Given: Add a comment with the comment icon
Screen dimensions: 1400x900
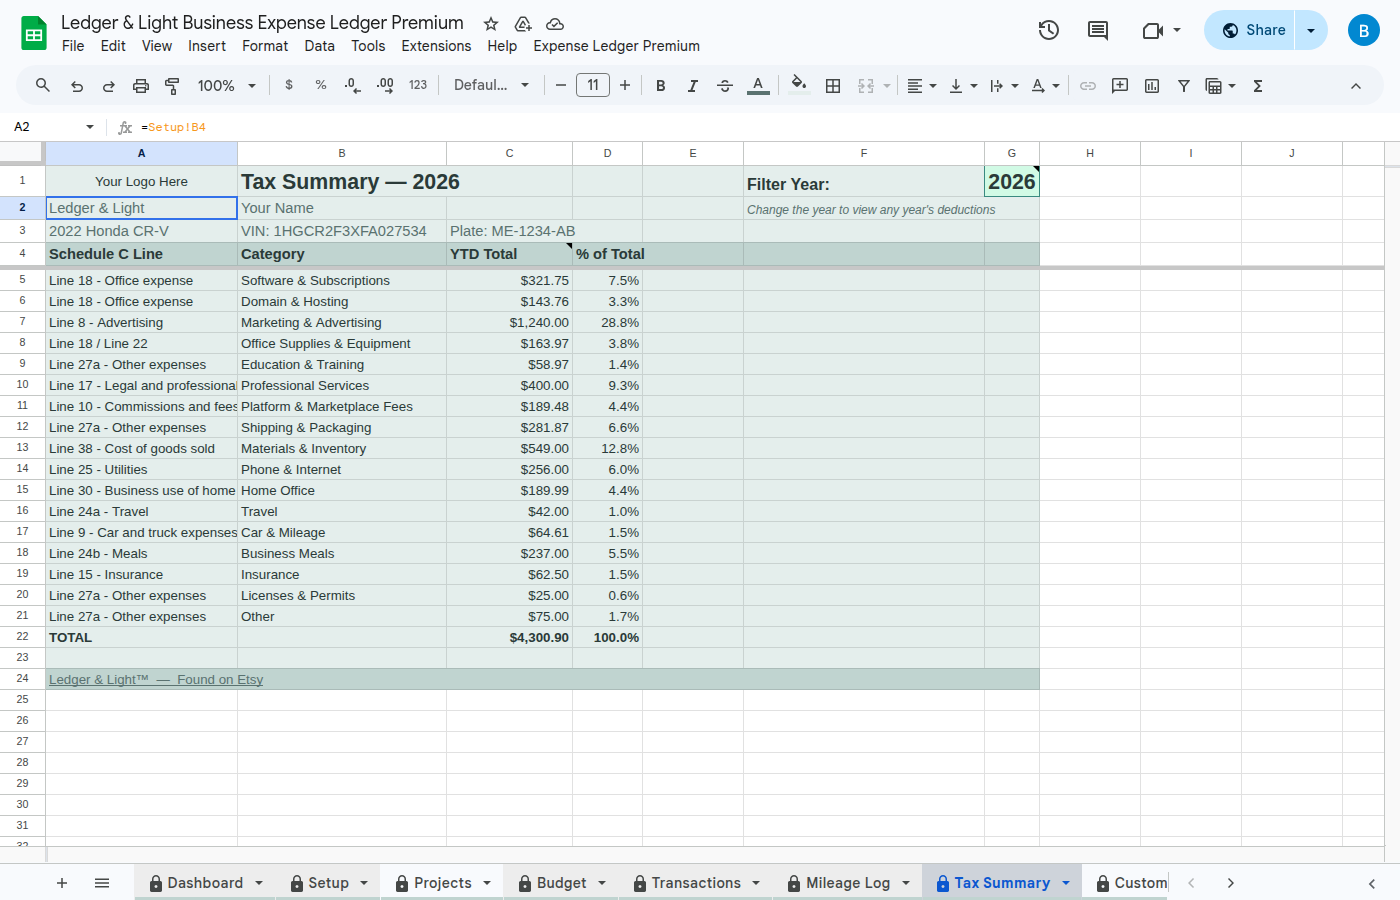Looking at the screenshot, I should coord(1120,86).
